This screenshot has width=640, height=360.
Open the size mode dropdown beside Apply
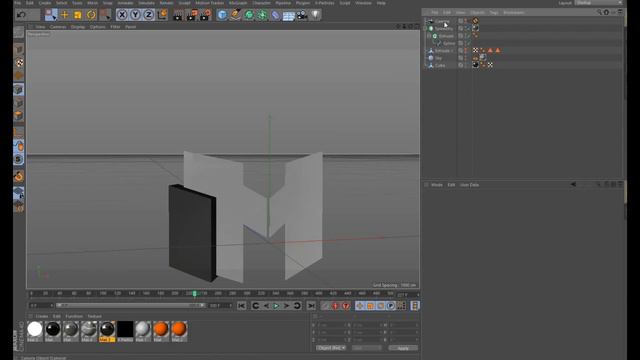tap(367, 348)
